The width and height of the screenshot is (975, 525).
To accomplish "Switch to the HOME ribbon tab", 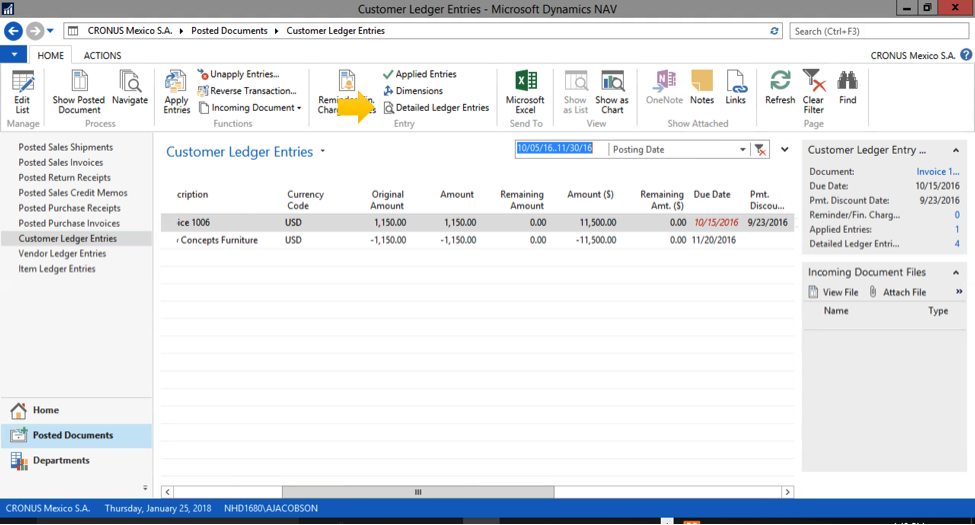I will tap(50, 55).
